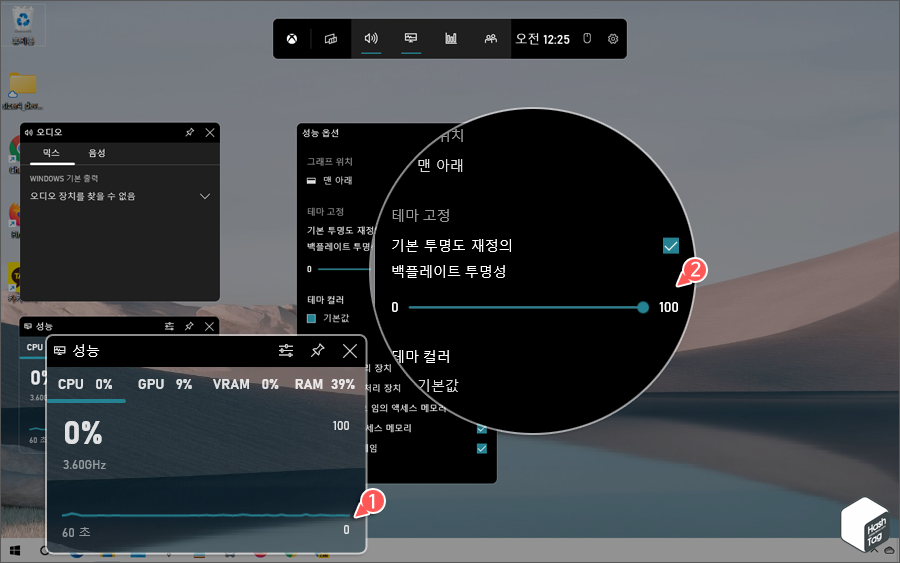Click the 테마 고정 heading in magnified view
Screen dimensions: 900x563
coord(421,215)
